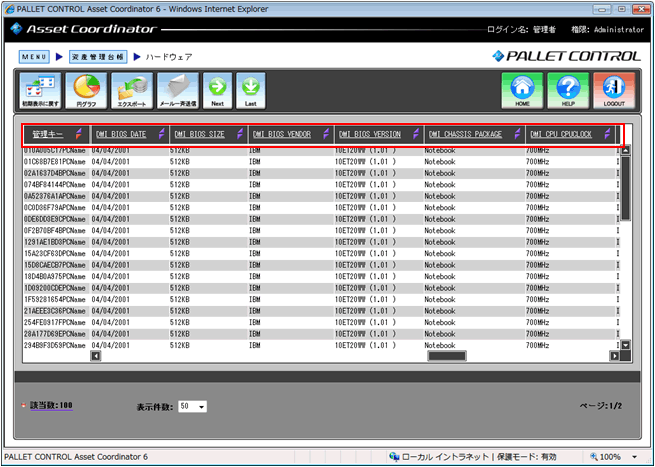Select row 01C68B7E81PCName
Image resolution: width=655 pixels, height=467 pixels.
tap(321, 162)
